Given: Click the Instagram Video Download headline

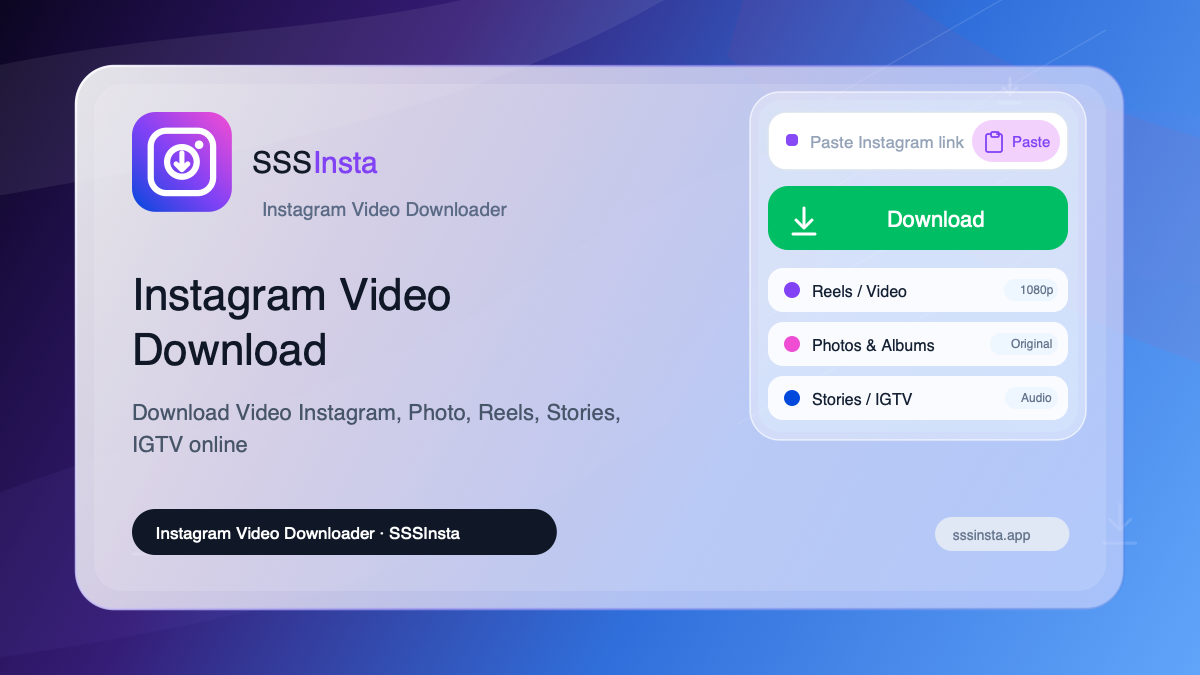Looking at the screenshot, I should coord(292,322).
